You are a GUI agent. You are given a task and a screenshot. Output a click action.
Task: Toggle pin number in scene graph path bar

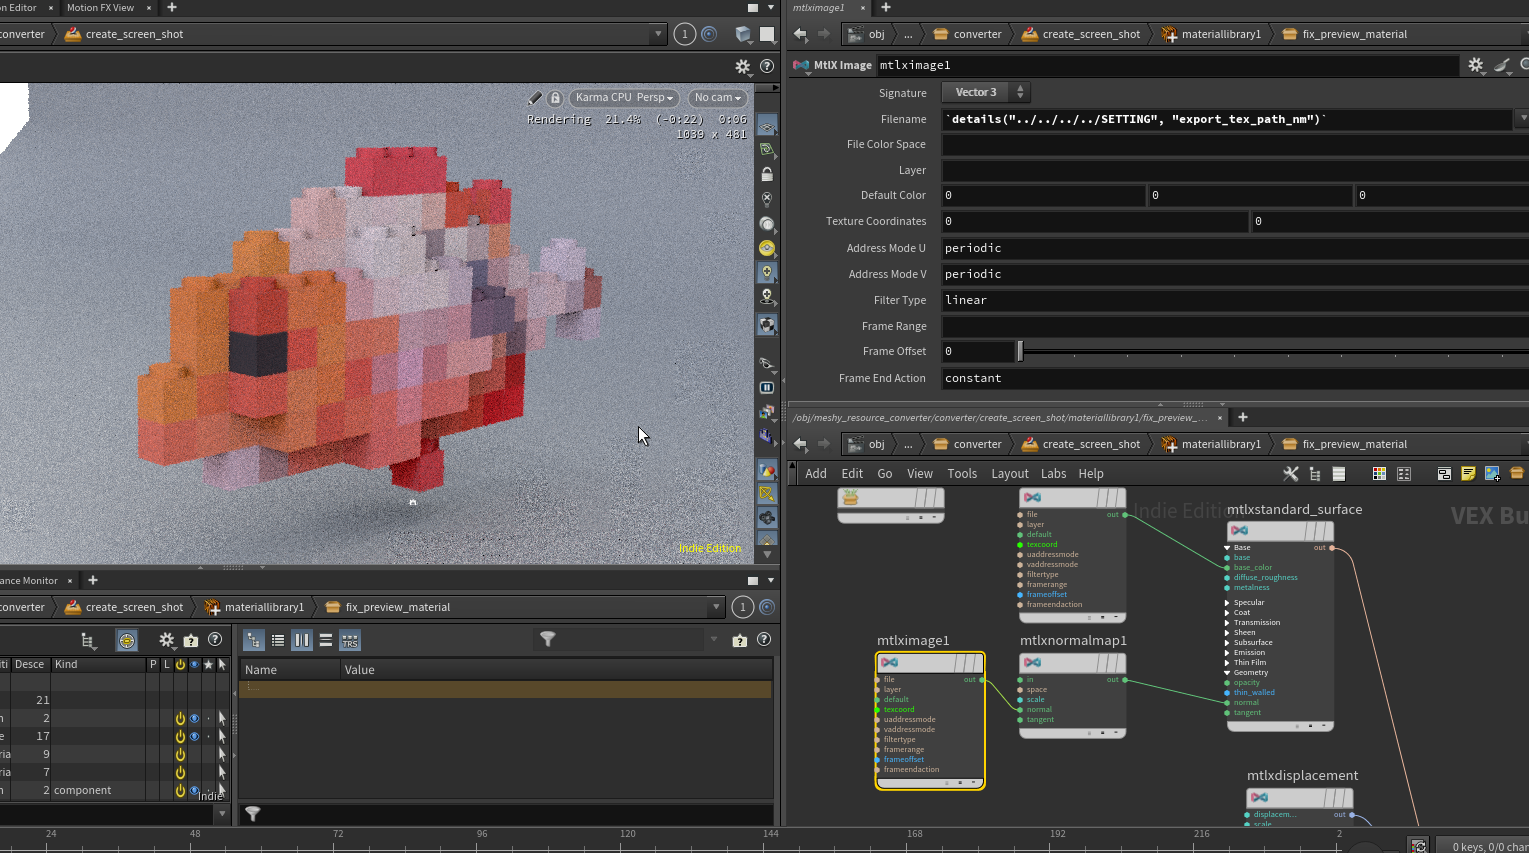coord(742,607)
